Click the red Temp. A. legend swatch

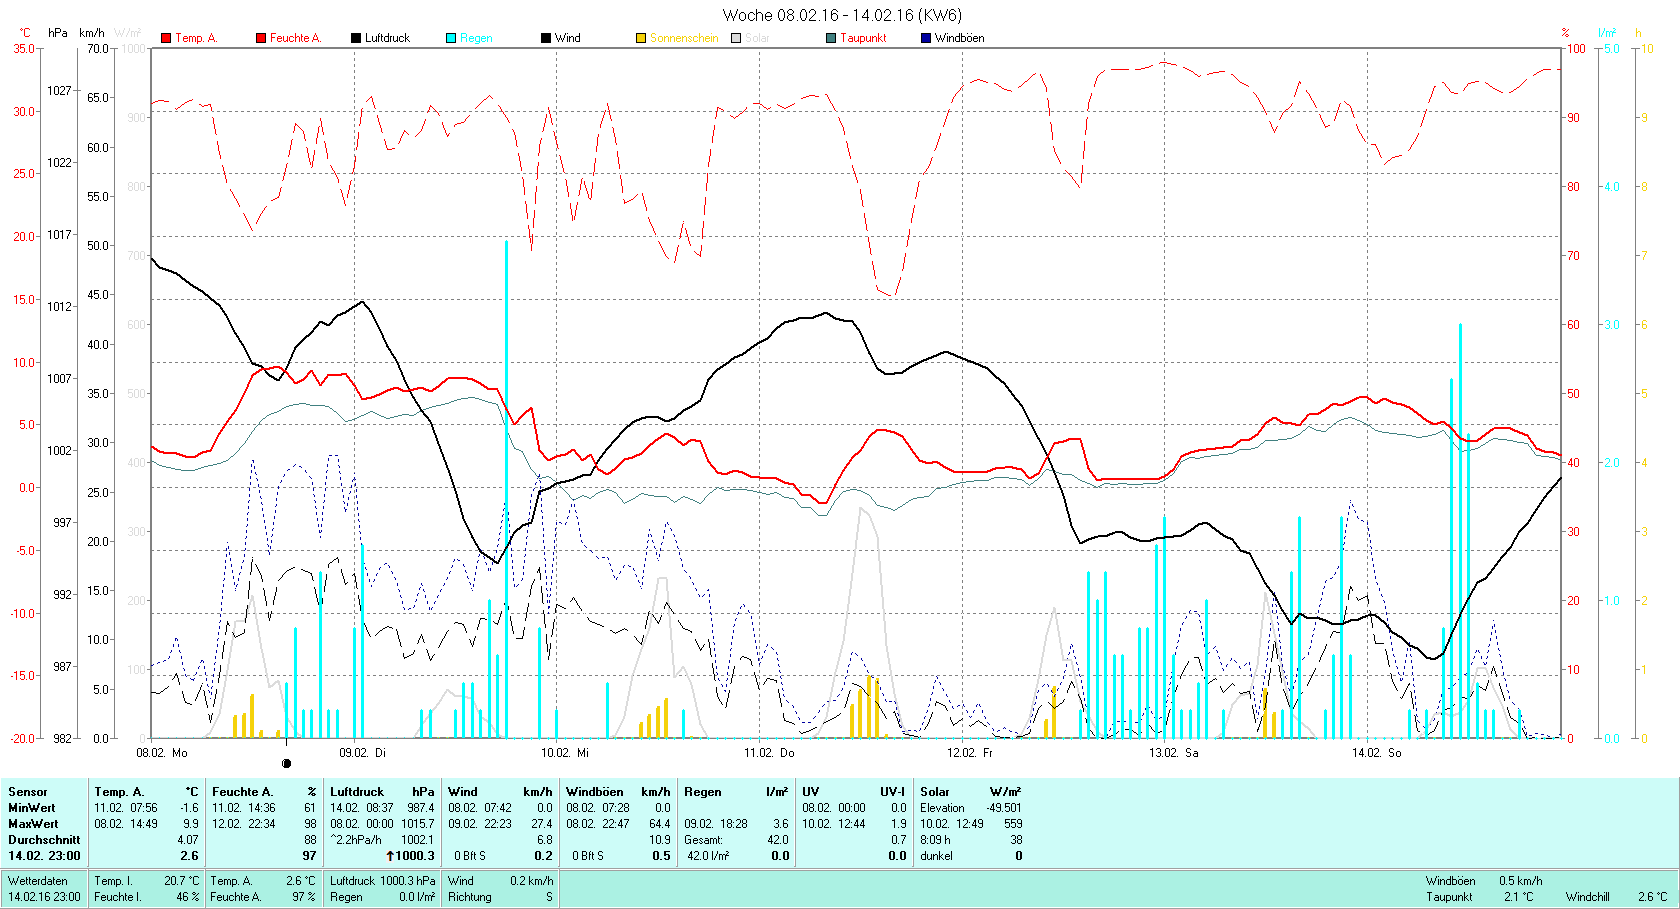pyautogui.click(x=166, y=38)
